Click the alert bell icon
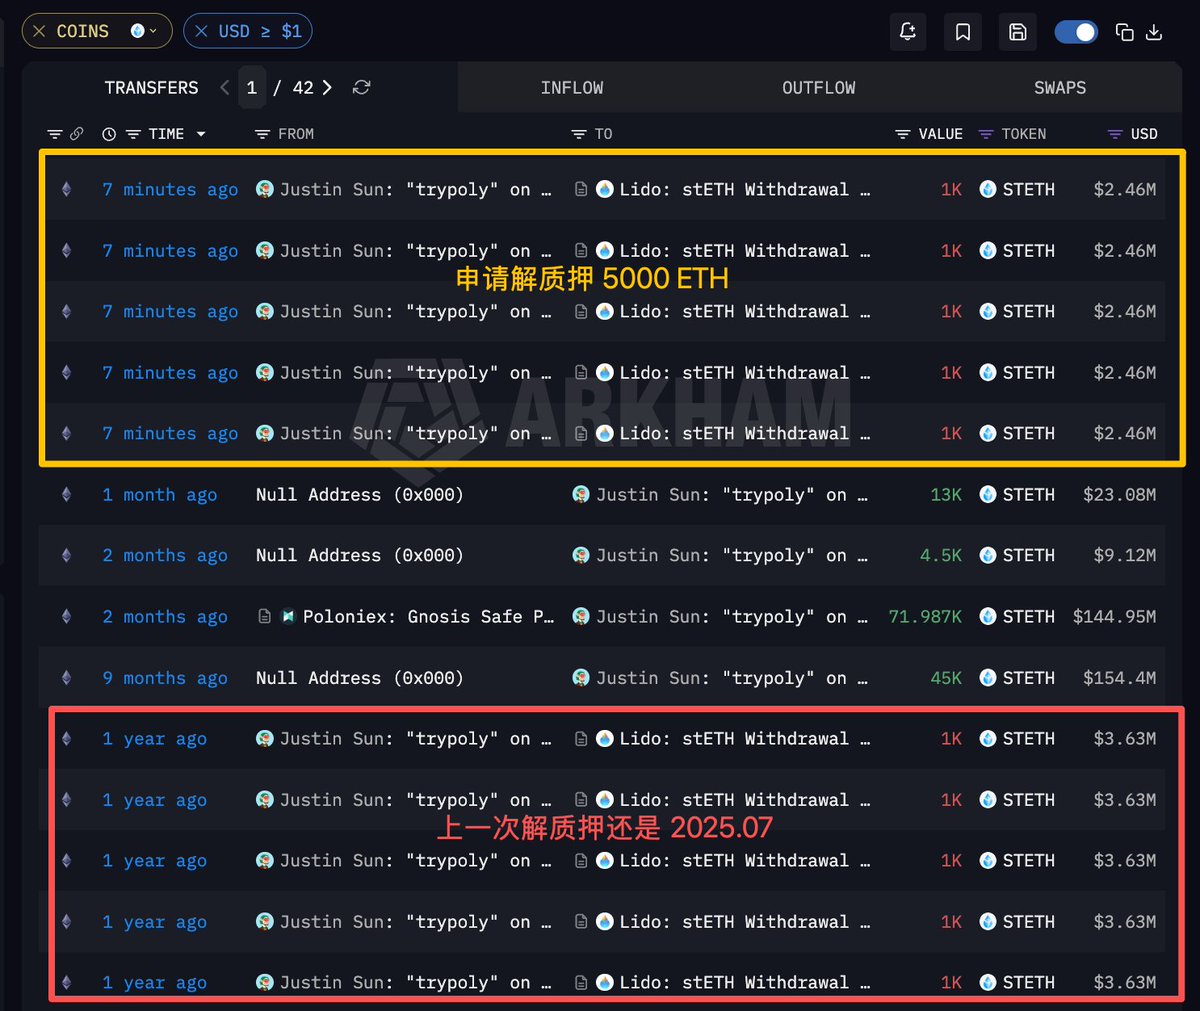The height and width of the screenshot is (1011, 1200). 908,32
